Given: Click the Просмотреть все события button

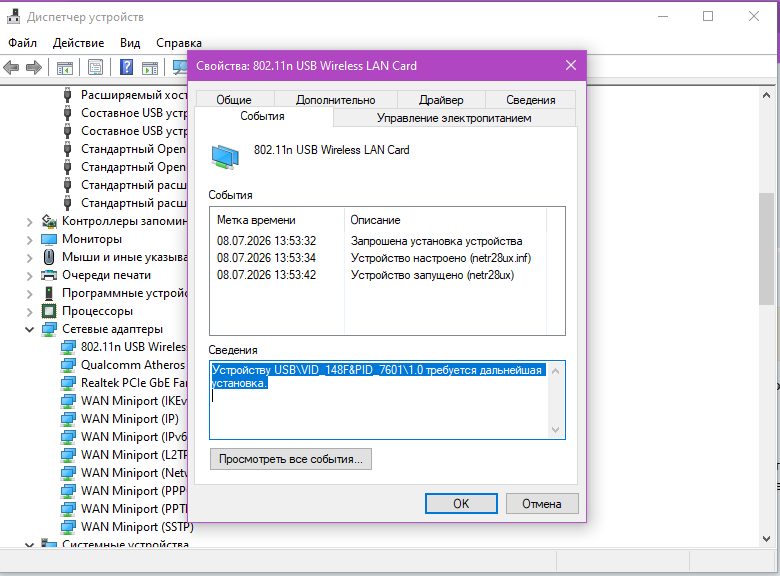Looking at the screenshot, I should click(x=291, y=459).
